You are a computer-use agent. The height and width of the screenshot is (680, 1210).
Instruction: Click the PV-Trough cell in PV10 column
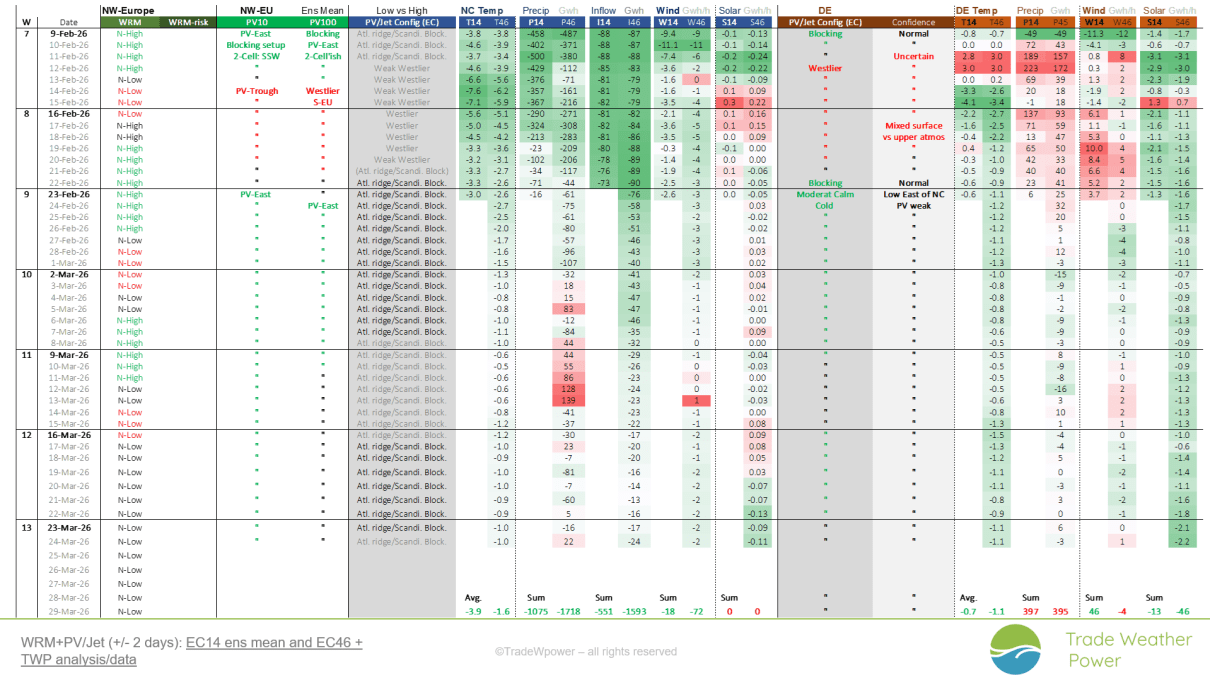coord(256,91)
